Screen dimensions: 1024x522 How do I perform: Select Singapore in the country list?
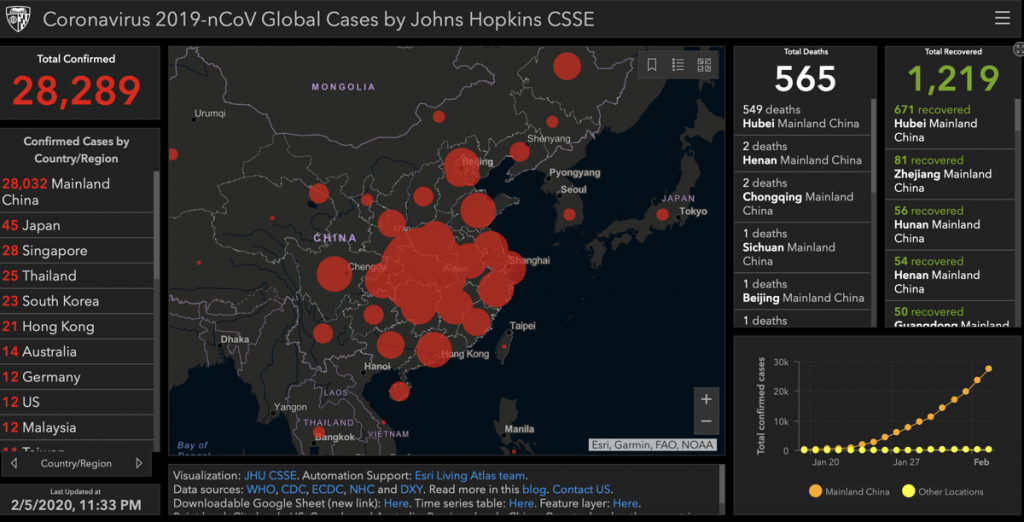(x=55, y=250)
